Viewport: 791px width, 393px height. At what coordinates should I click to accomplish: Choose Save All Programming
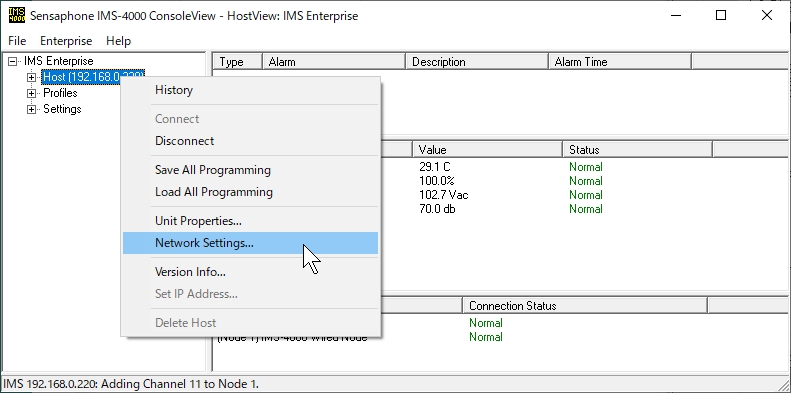pyautogui.click(x=250, y=170)
